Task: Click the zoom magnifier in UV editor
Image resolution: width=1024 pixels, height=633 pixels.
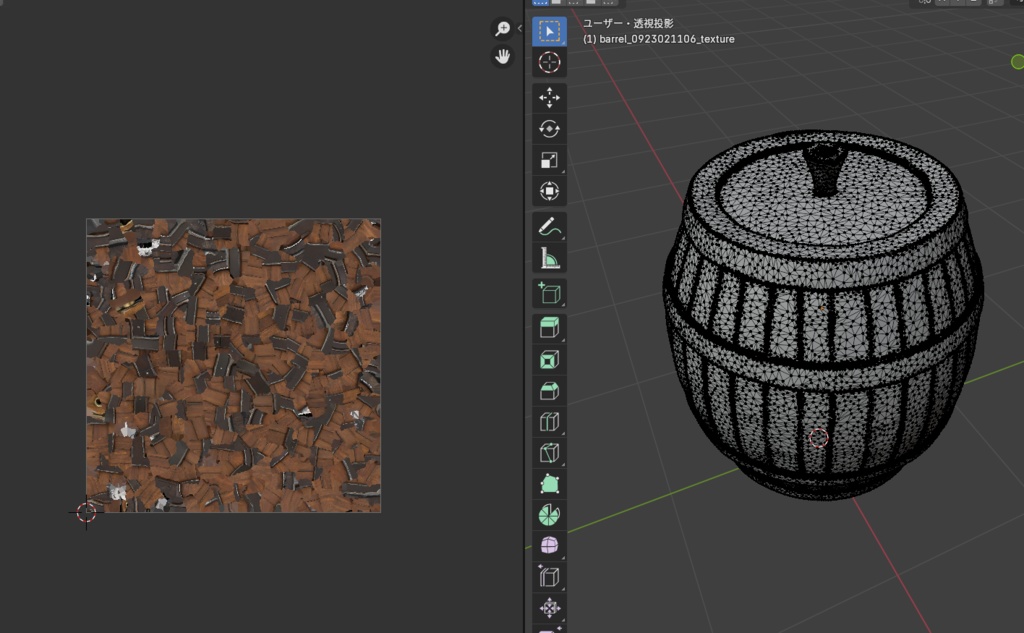Action: 503,29
